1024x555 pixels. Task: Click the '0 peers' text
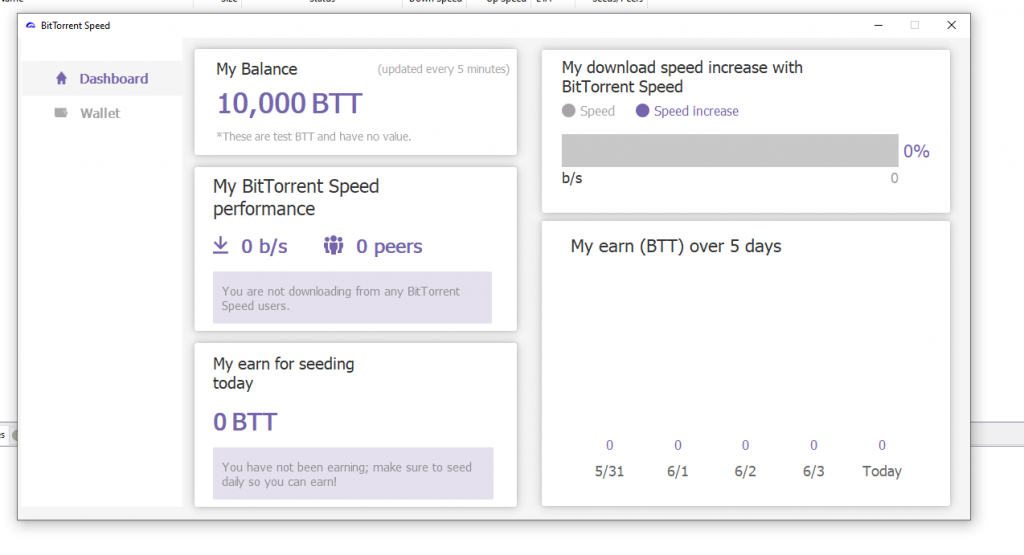[x=389, y=246]
